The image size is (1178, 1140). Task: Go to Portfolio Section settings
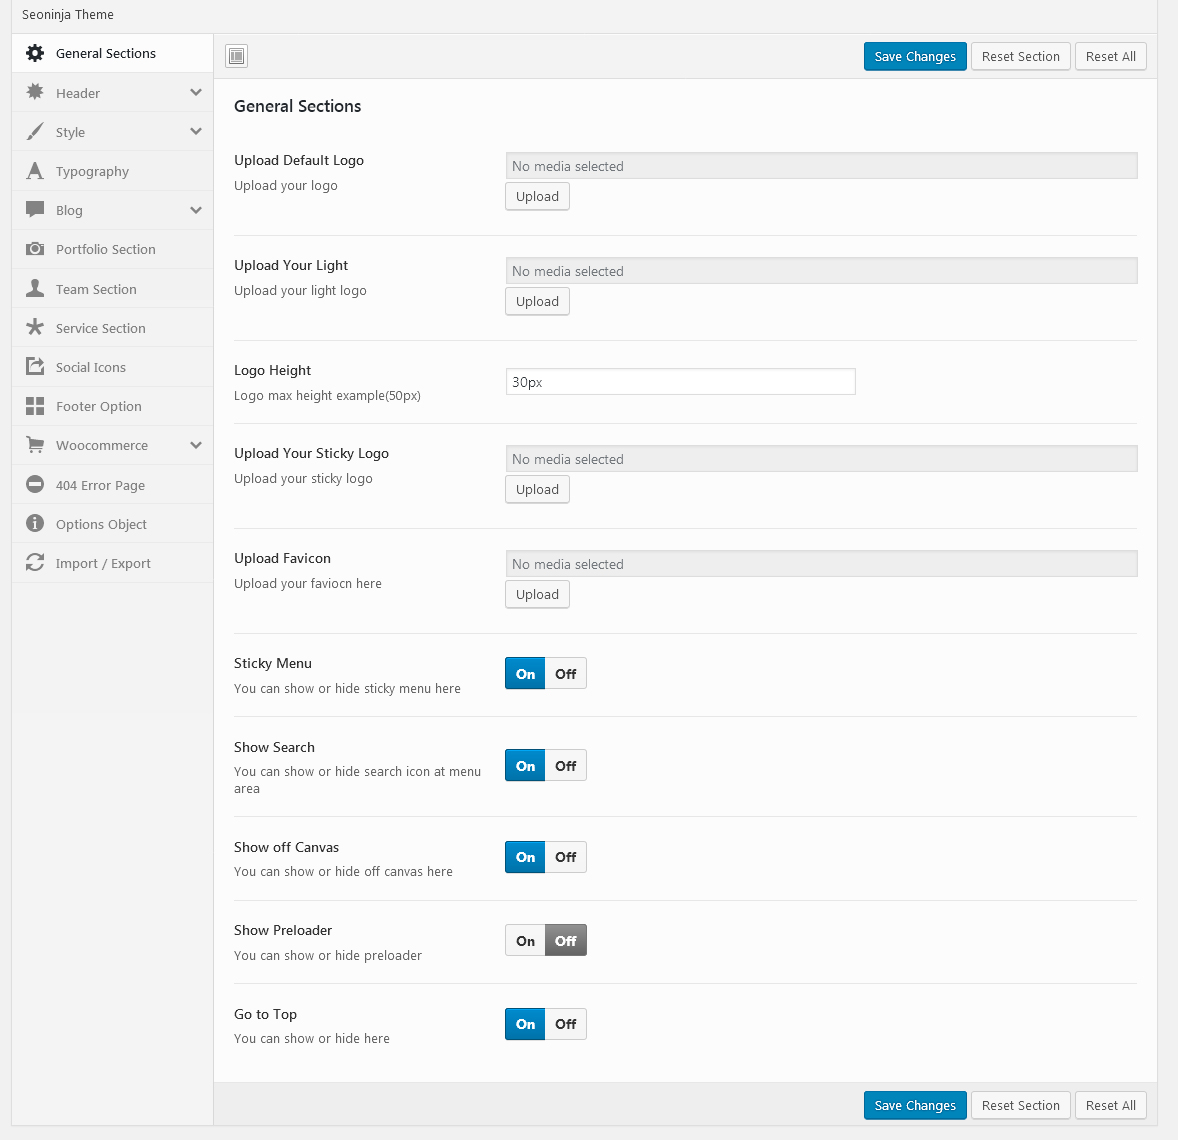point(113,249)
